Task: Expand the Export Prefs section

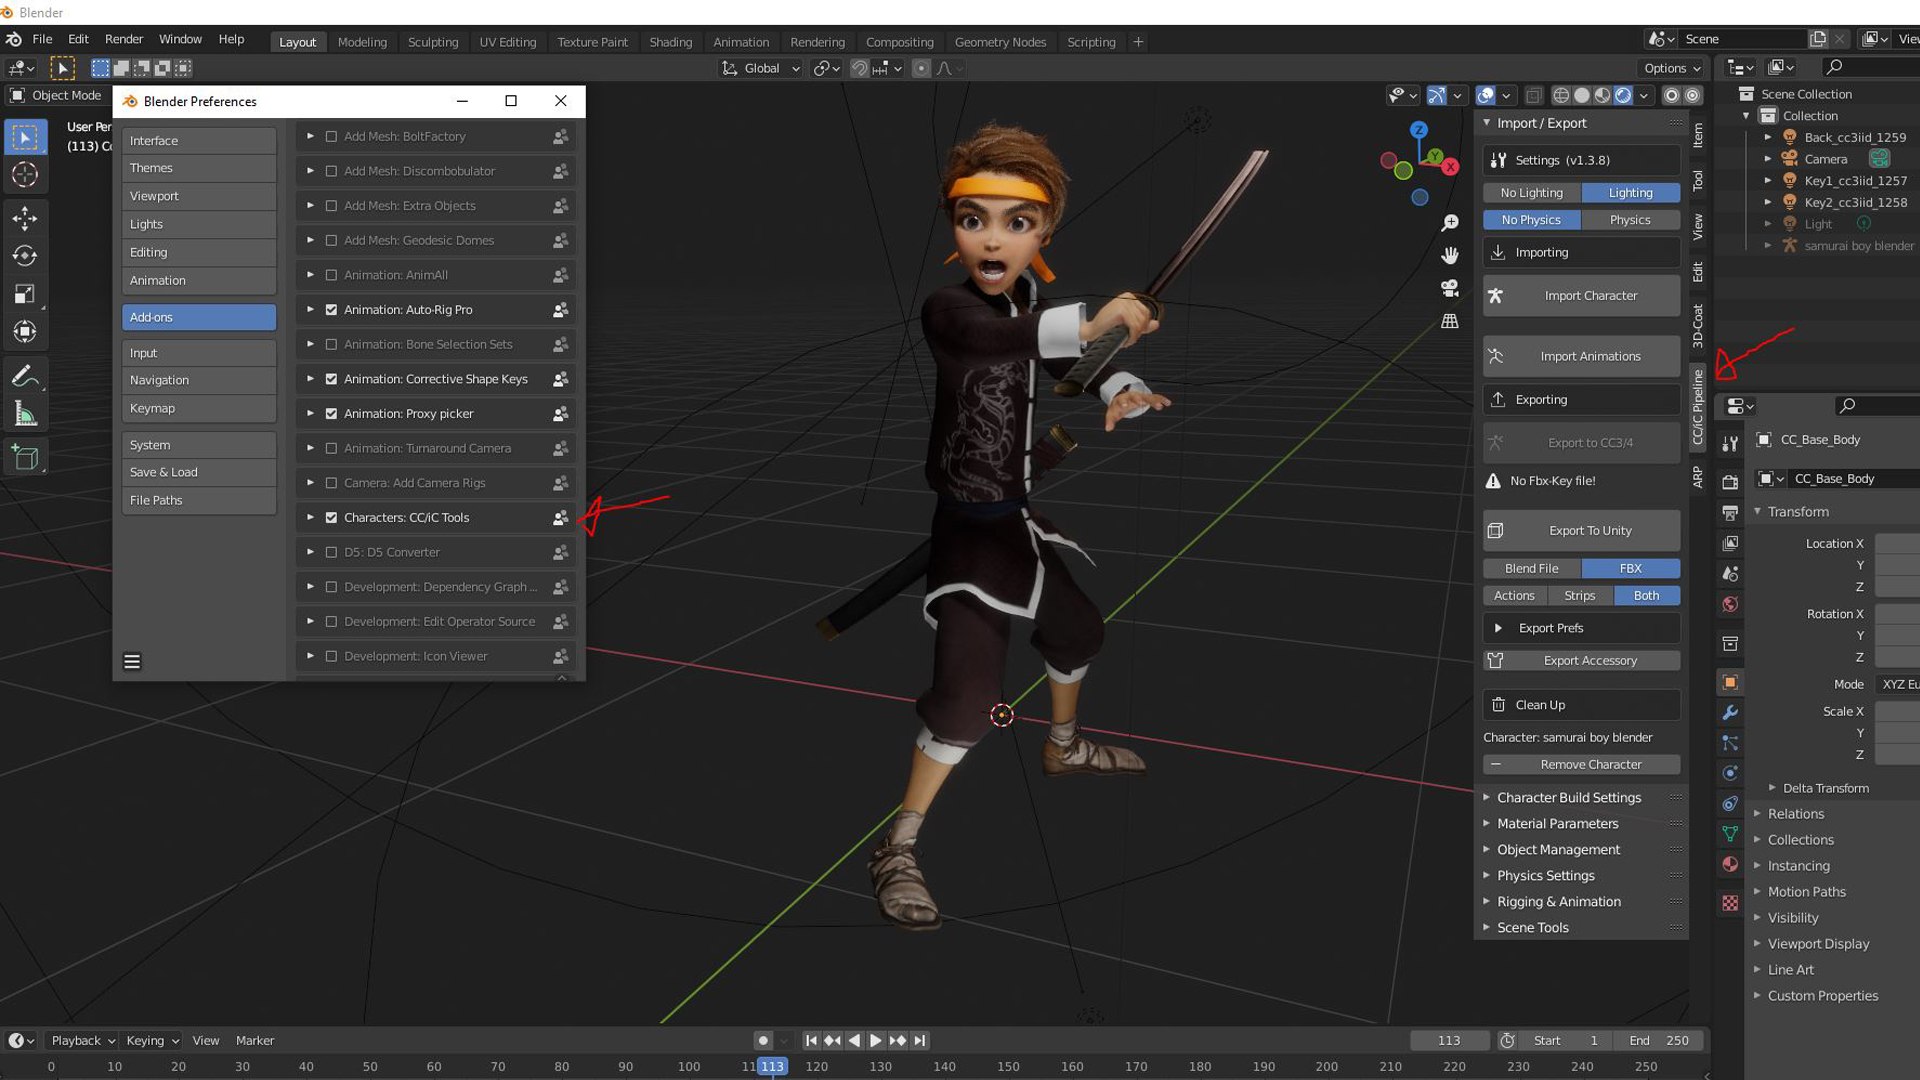Action: (1581, 629)
